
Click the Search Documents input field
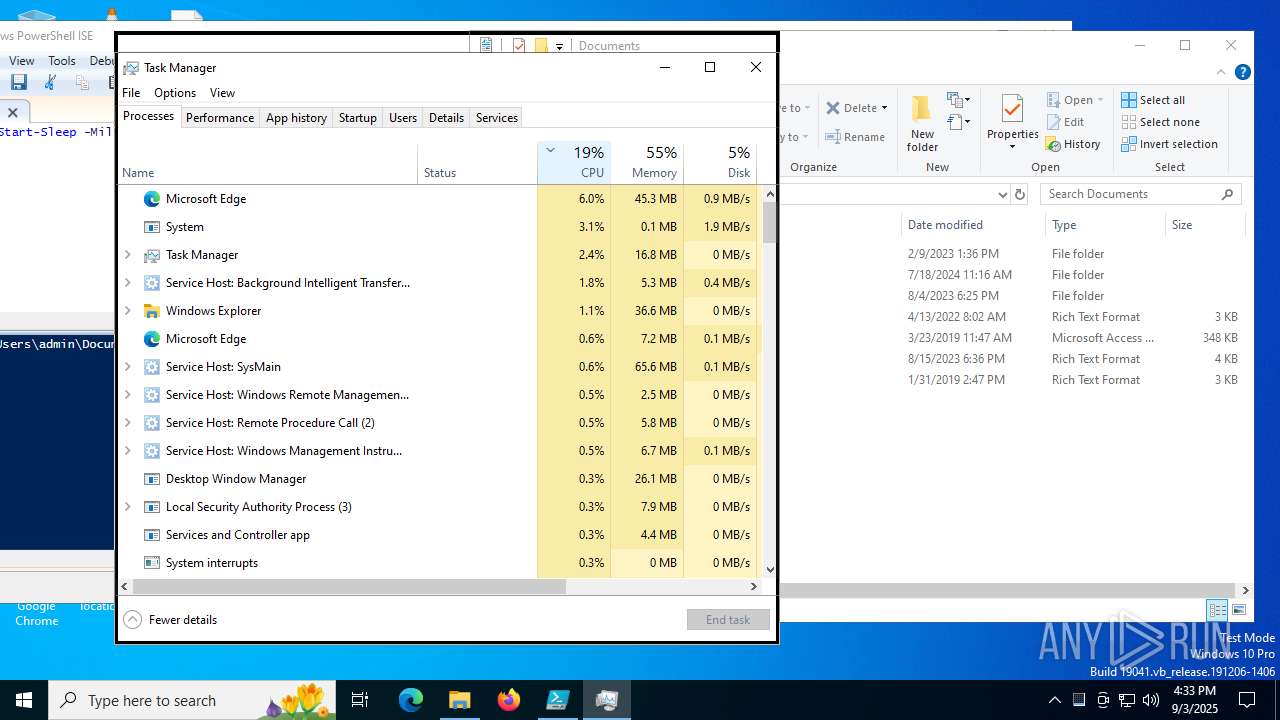click(x=1141, y=194)
